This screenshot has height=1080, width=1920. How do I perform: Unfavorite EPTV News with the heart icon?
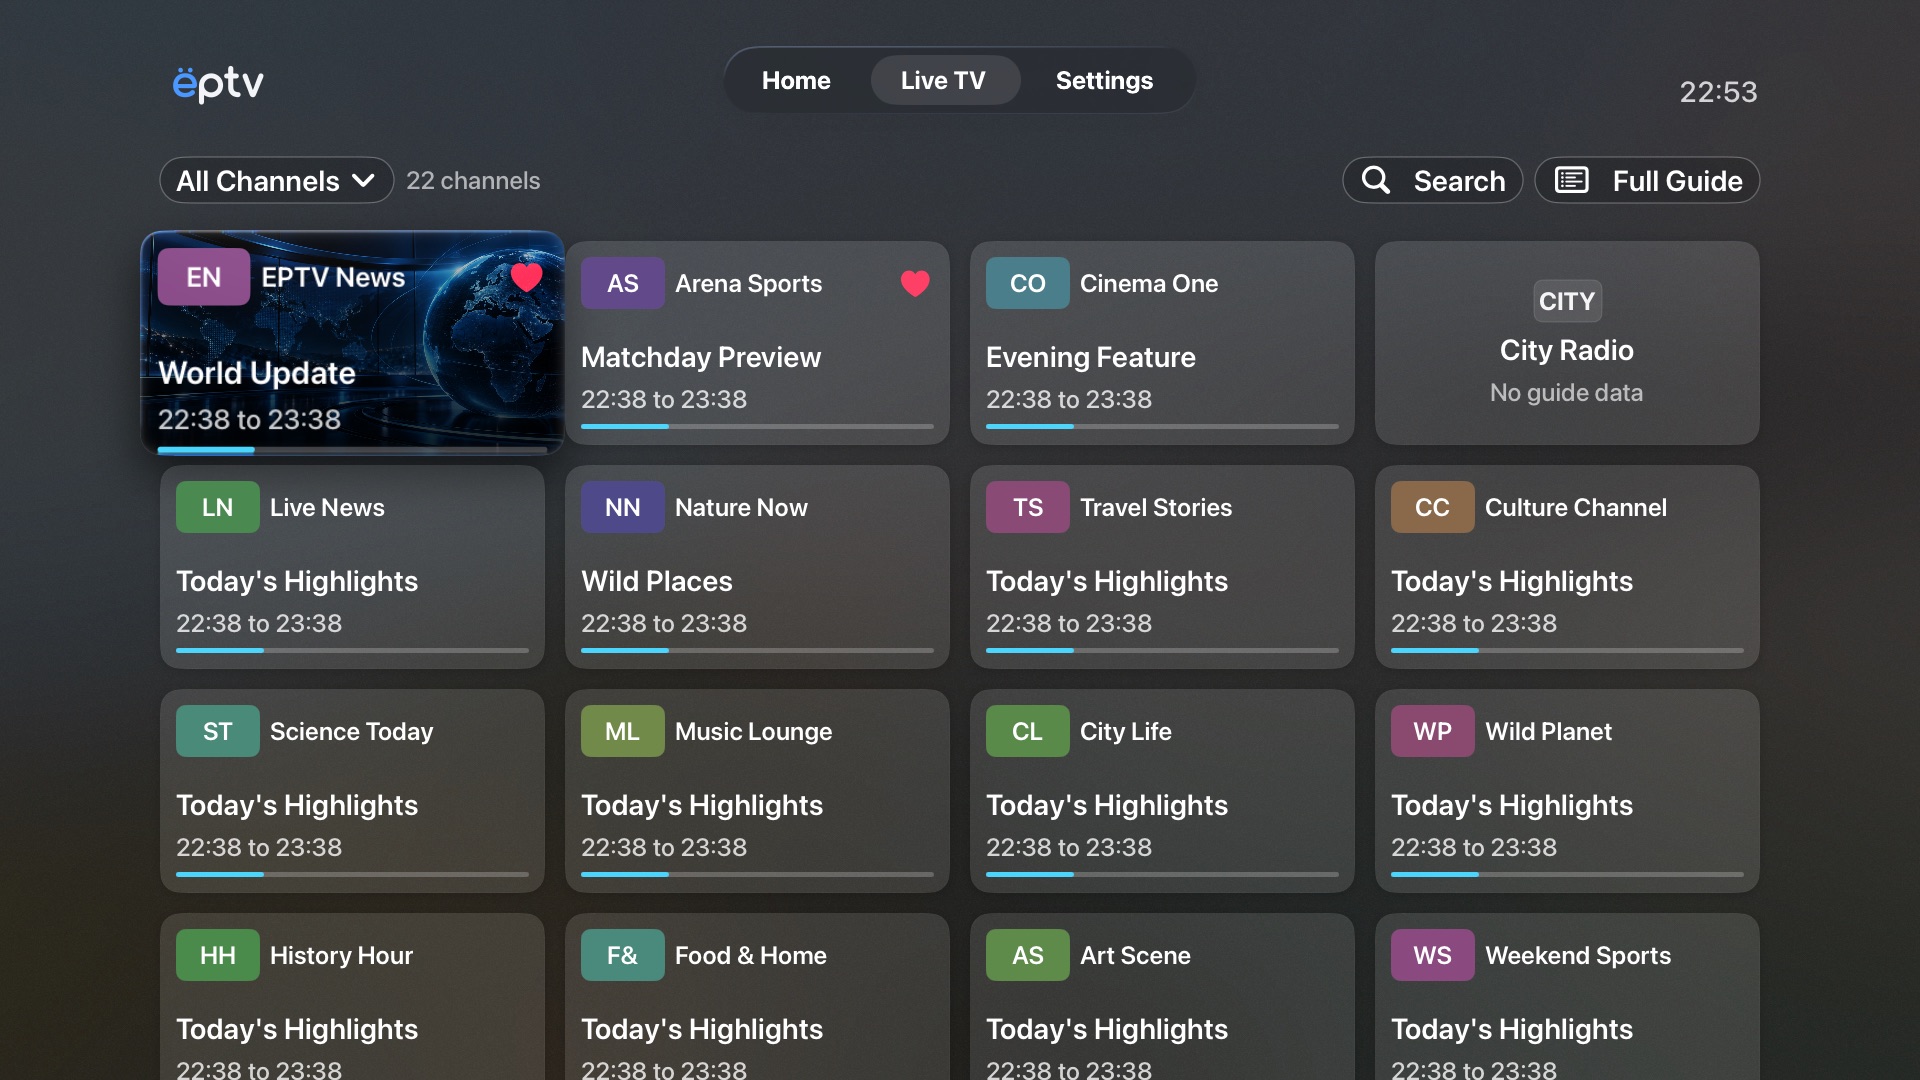tap(526, 277)
